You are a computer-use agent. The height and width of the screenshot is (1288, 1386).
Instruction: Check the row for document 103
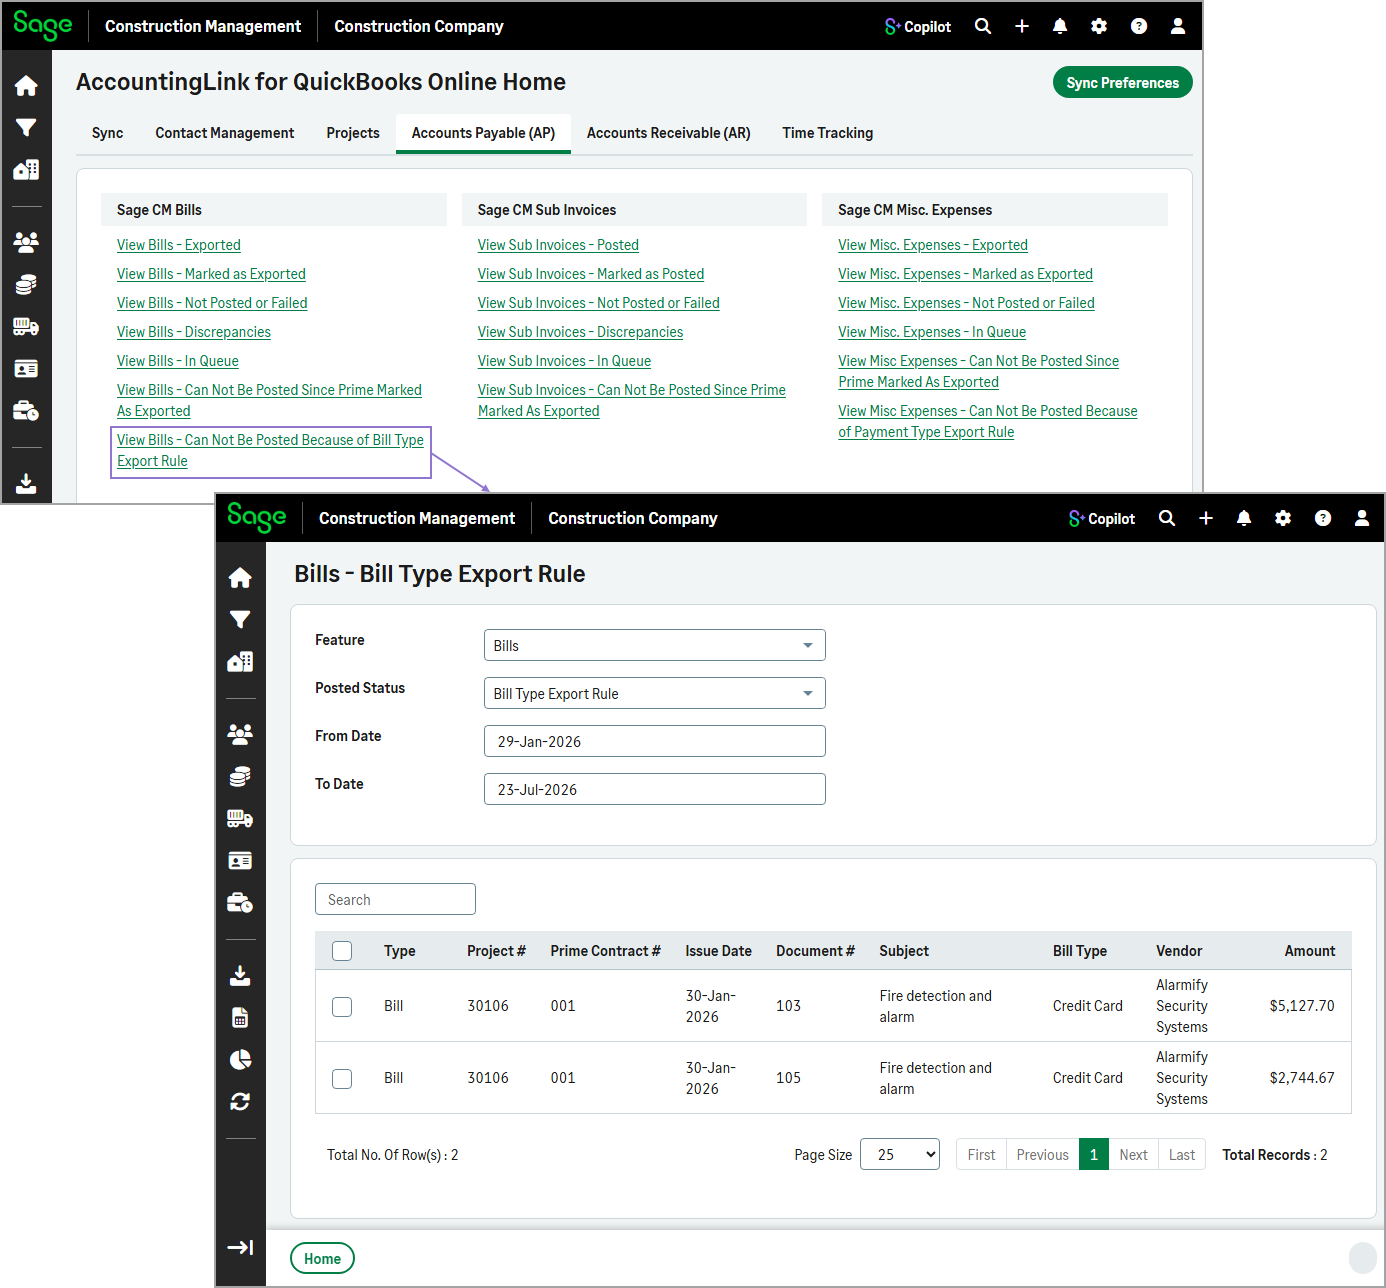click(342, 1007)
